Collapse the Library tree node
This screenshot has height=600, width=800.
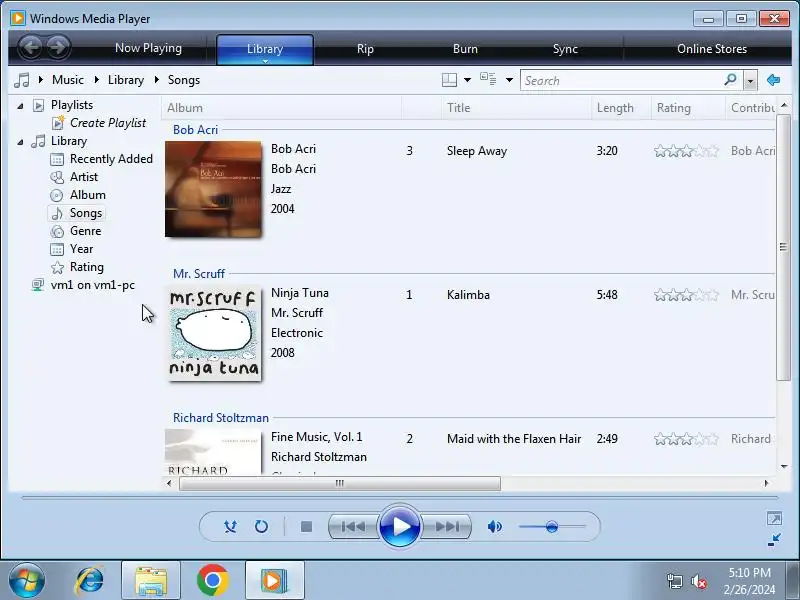pyautogui.click(x=20, y=142)
